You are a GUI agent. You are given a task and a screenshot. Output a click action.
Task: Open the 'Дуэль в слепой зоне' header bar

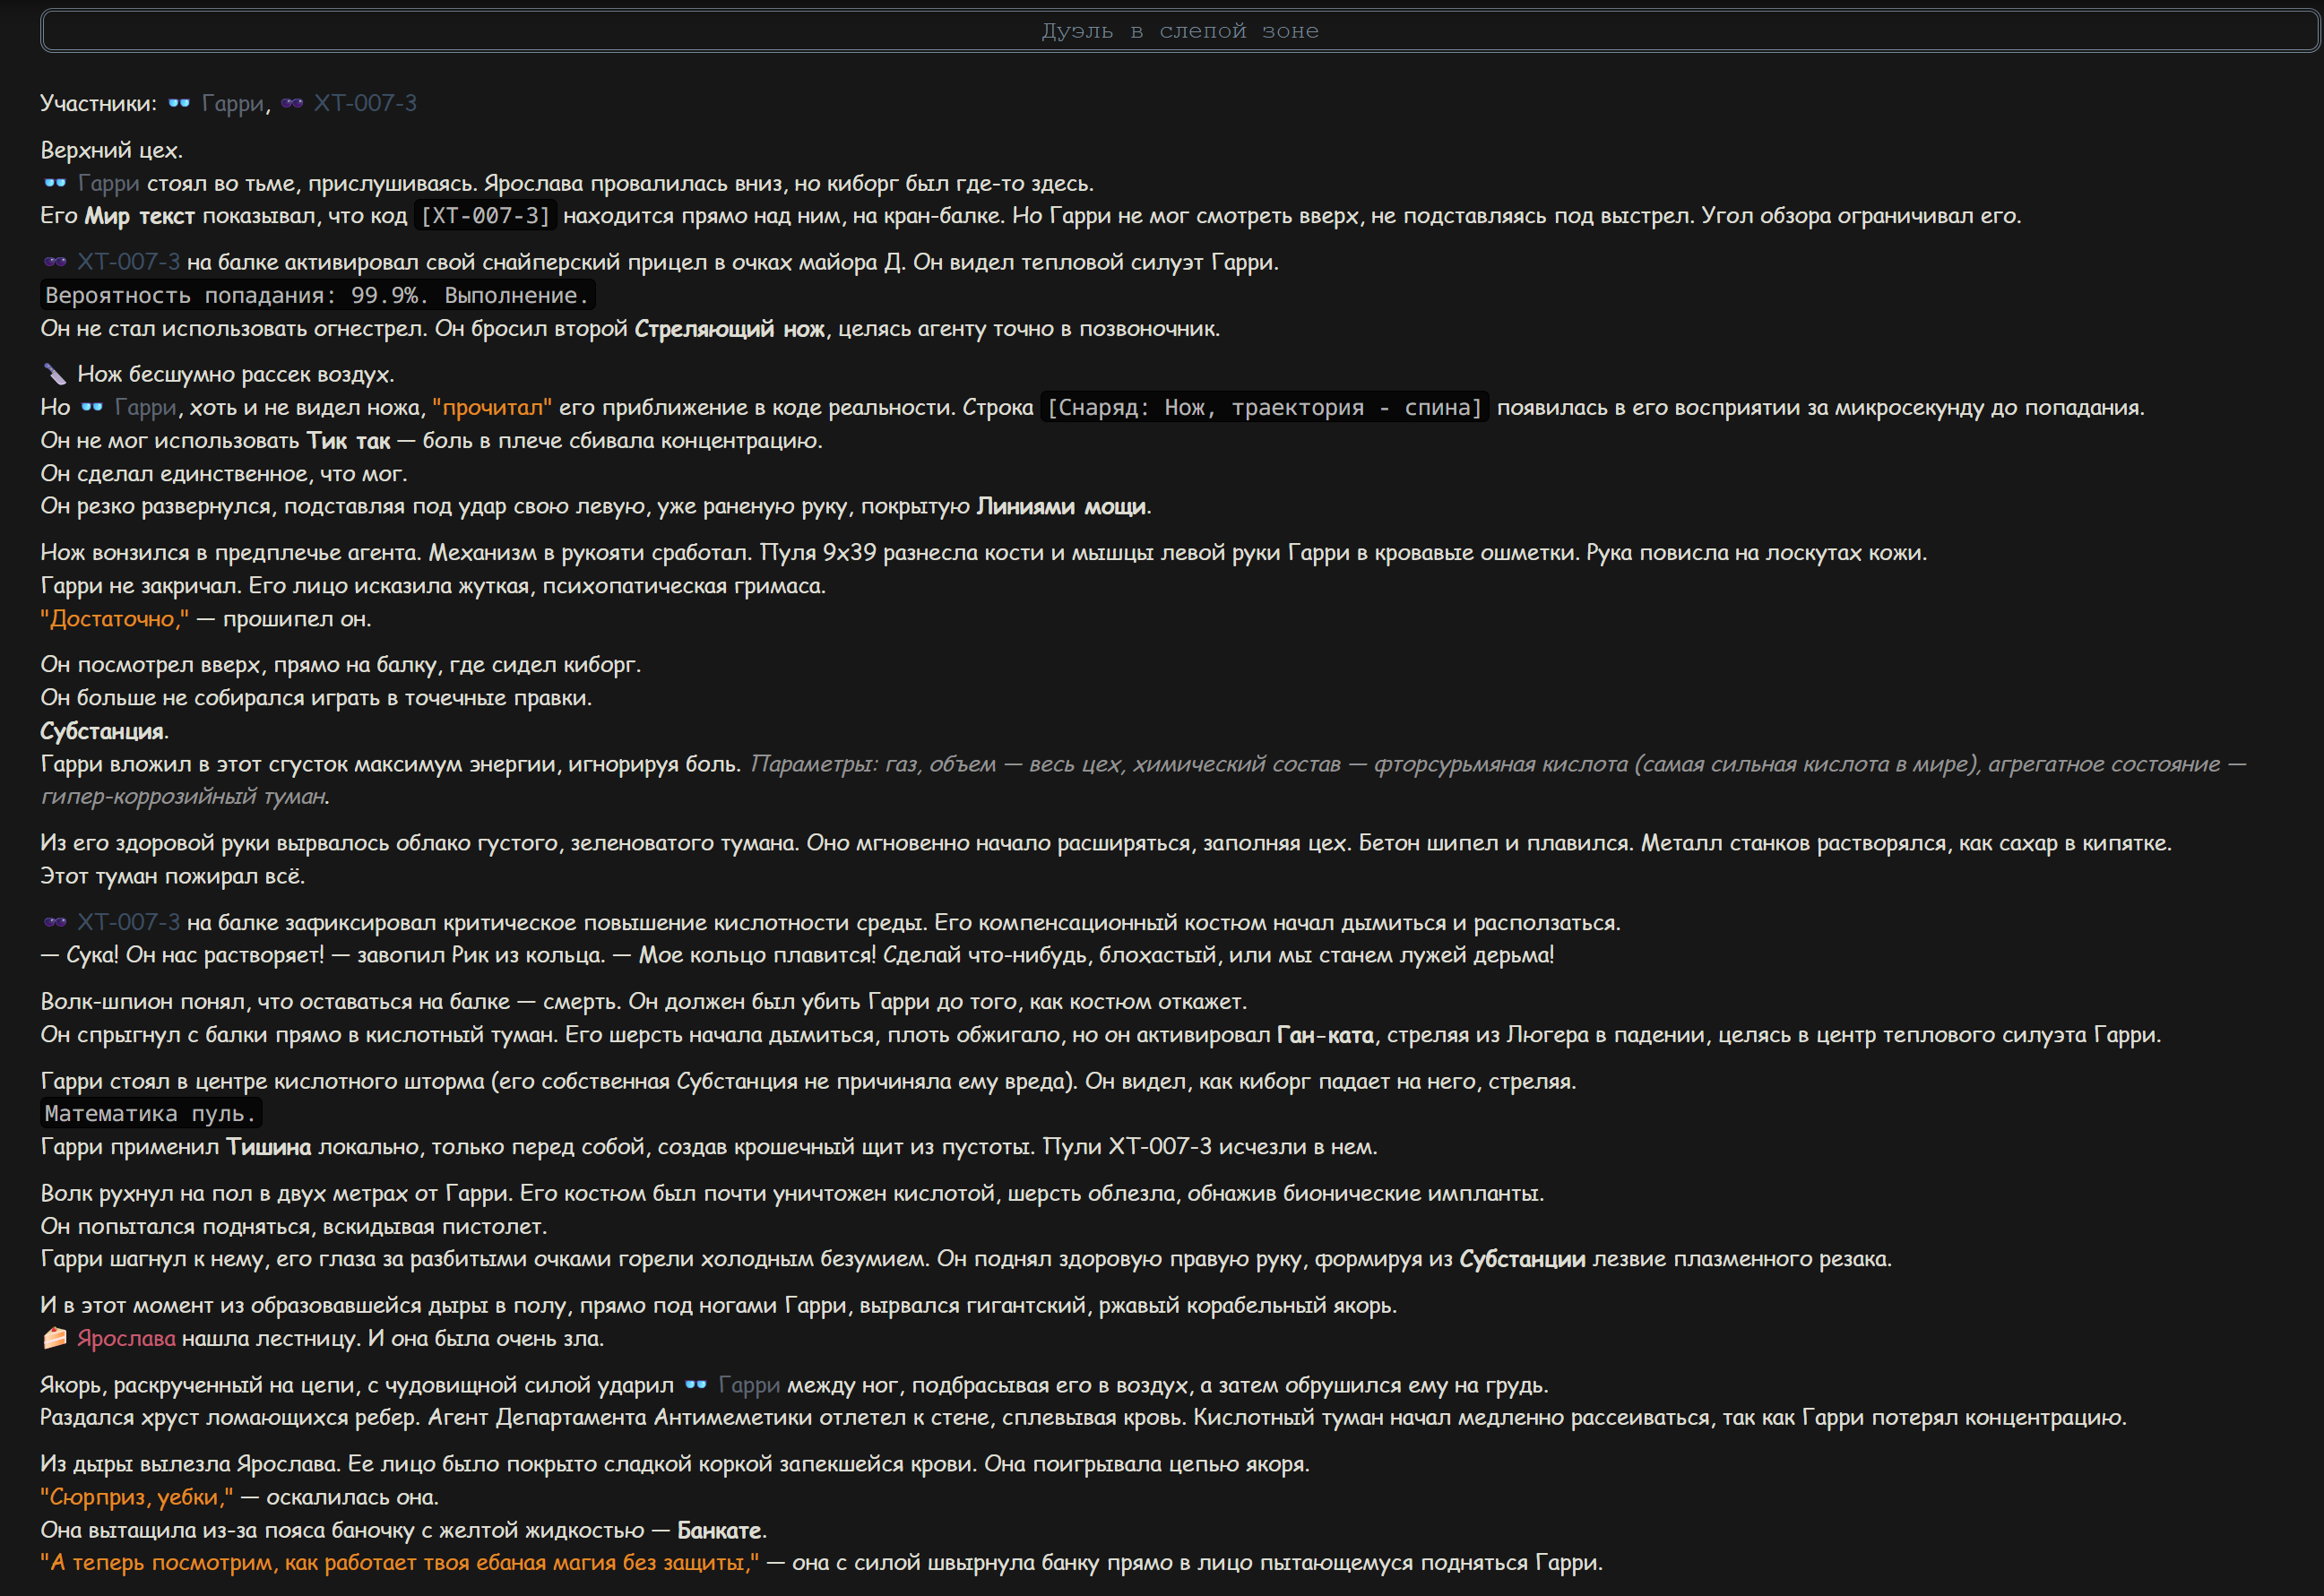tap(1180, 31)
